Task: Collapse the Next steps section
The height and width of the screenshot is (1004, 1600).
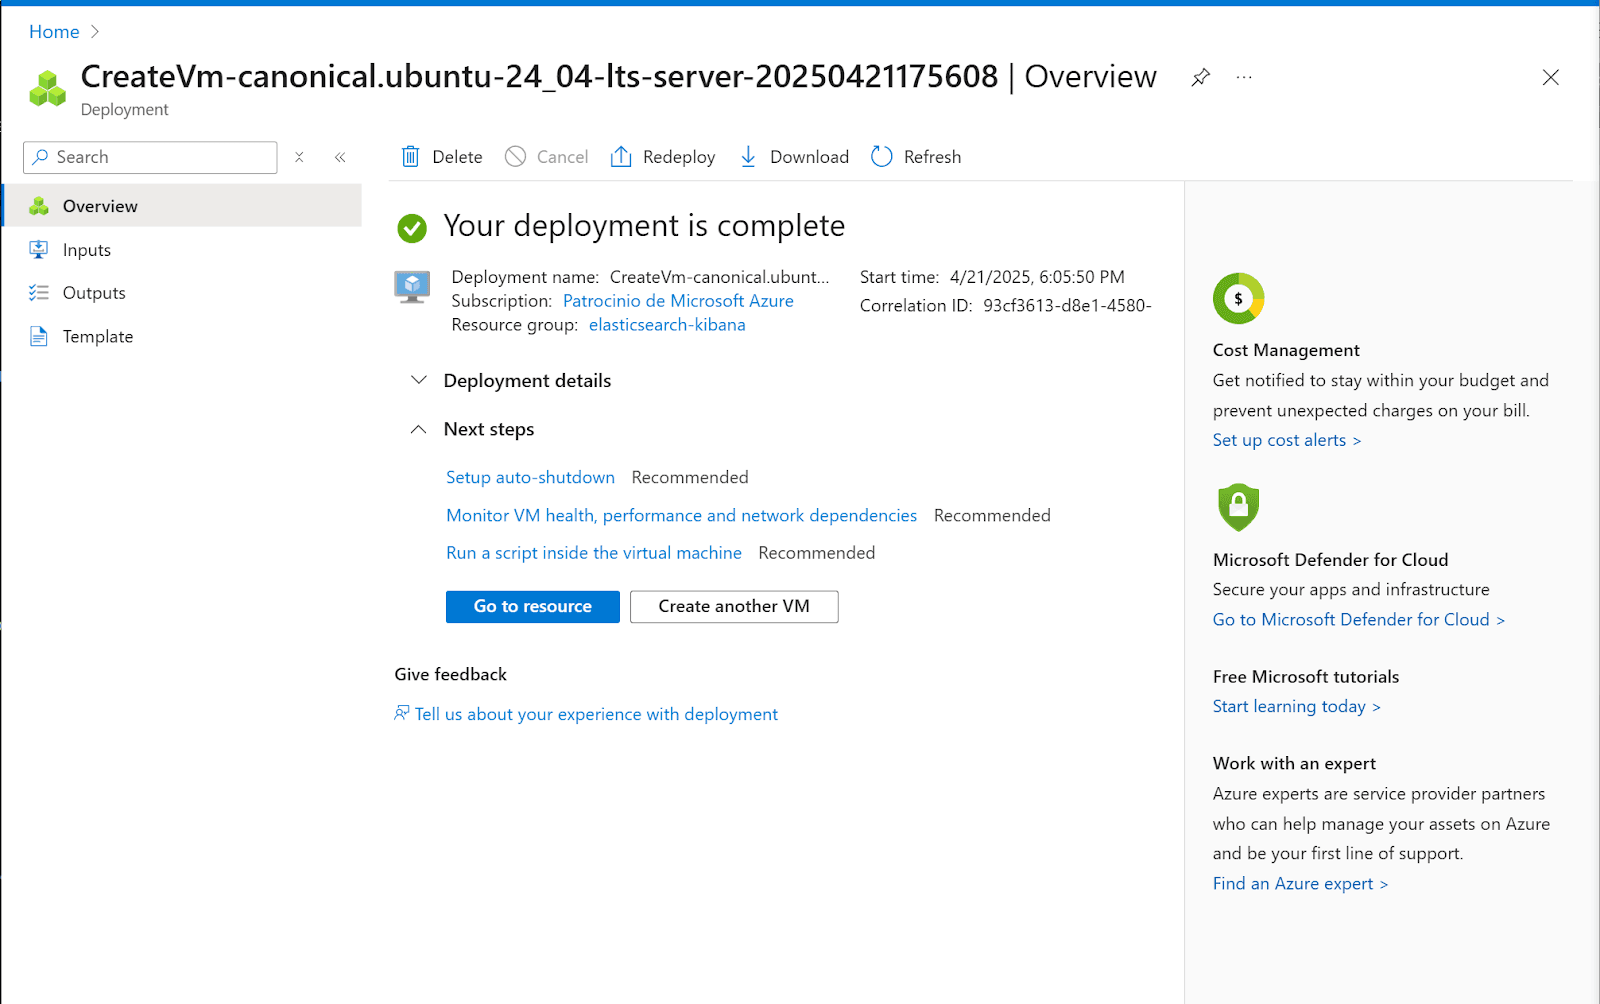Action: point(419,429)
